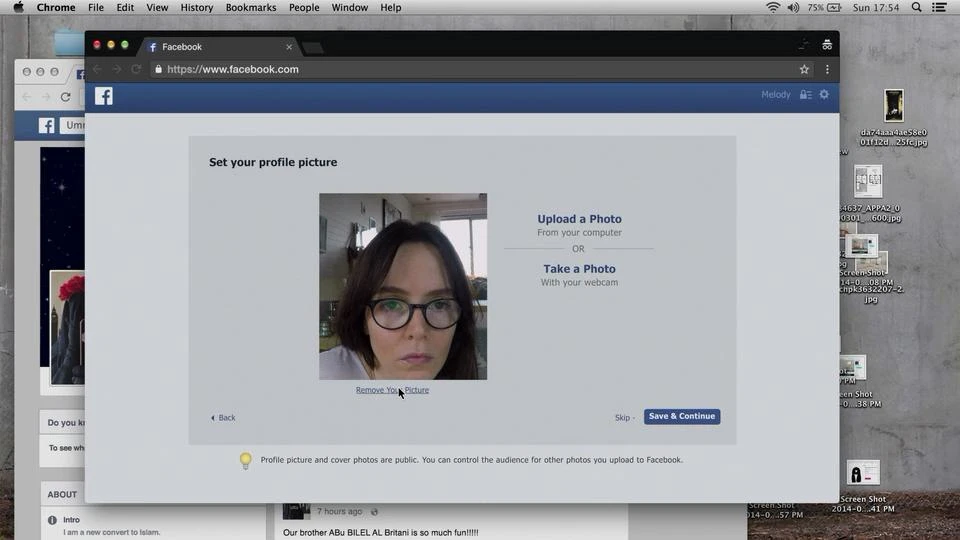The height and width of the screenshot is (540, 960).
Task: Go Back in the profile setup
Action: click(223, 418)
